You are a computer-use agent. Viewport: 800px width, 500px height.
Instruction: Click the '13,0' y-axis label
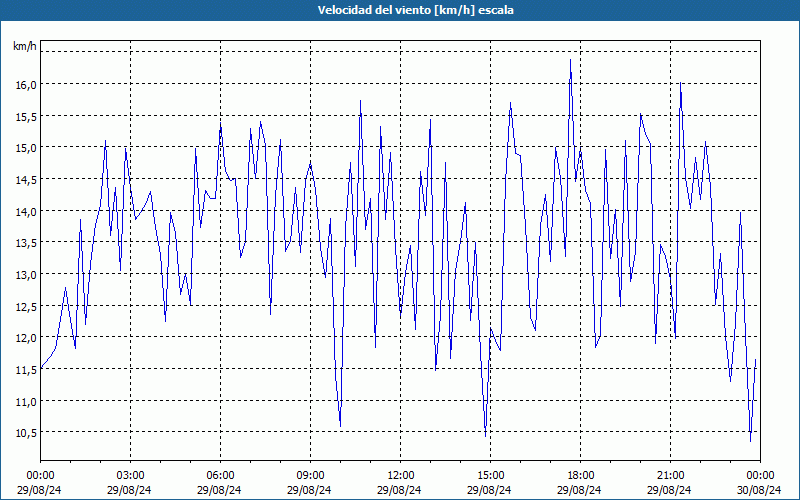pyautogui.click(x=27, y=274)
